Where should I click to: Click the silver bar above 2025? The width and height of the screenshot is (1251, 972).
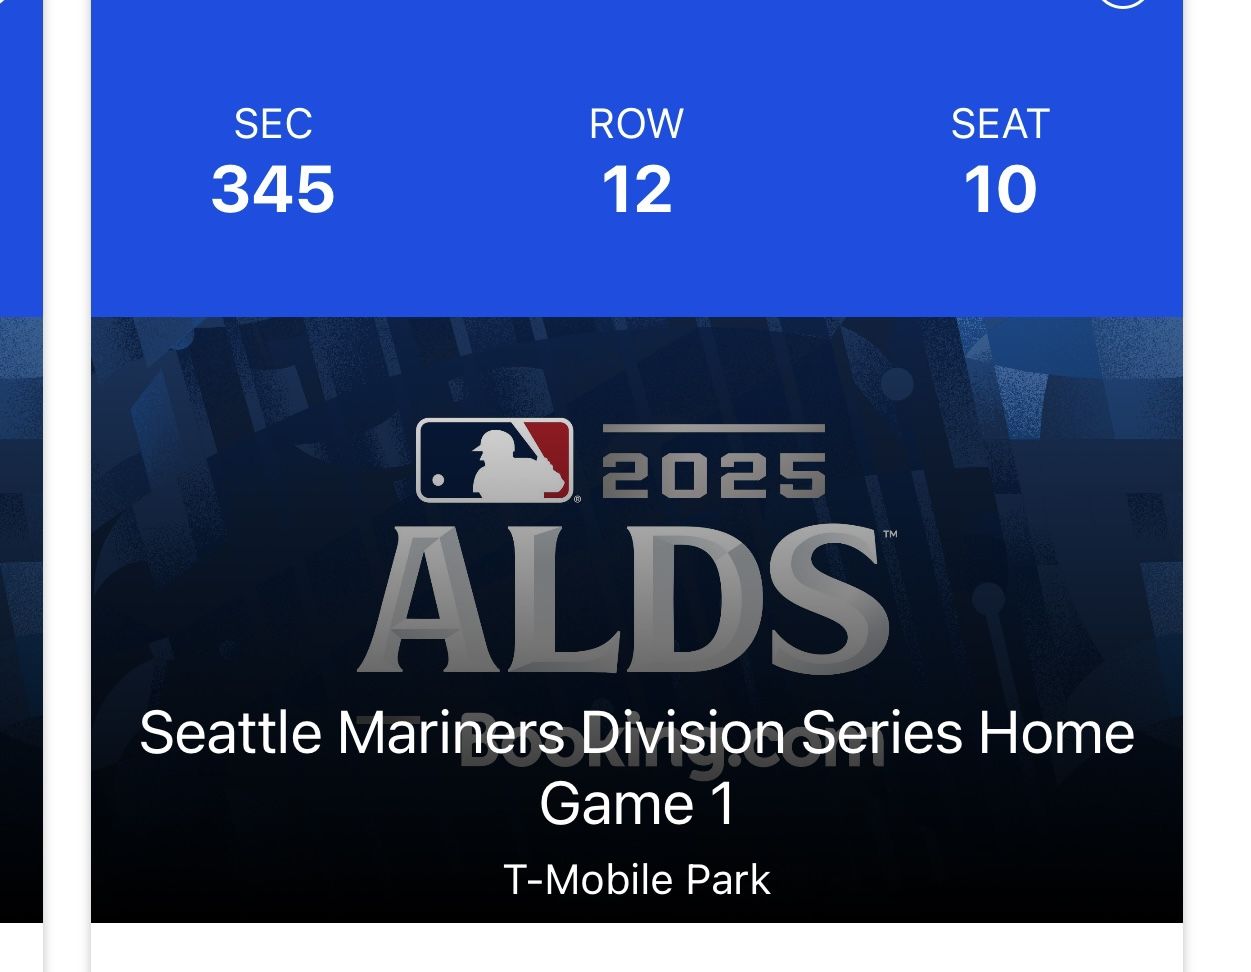point(714,429)
